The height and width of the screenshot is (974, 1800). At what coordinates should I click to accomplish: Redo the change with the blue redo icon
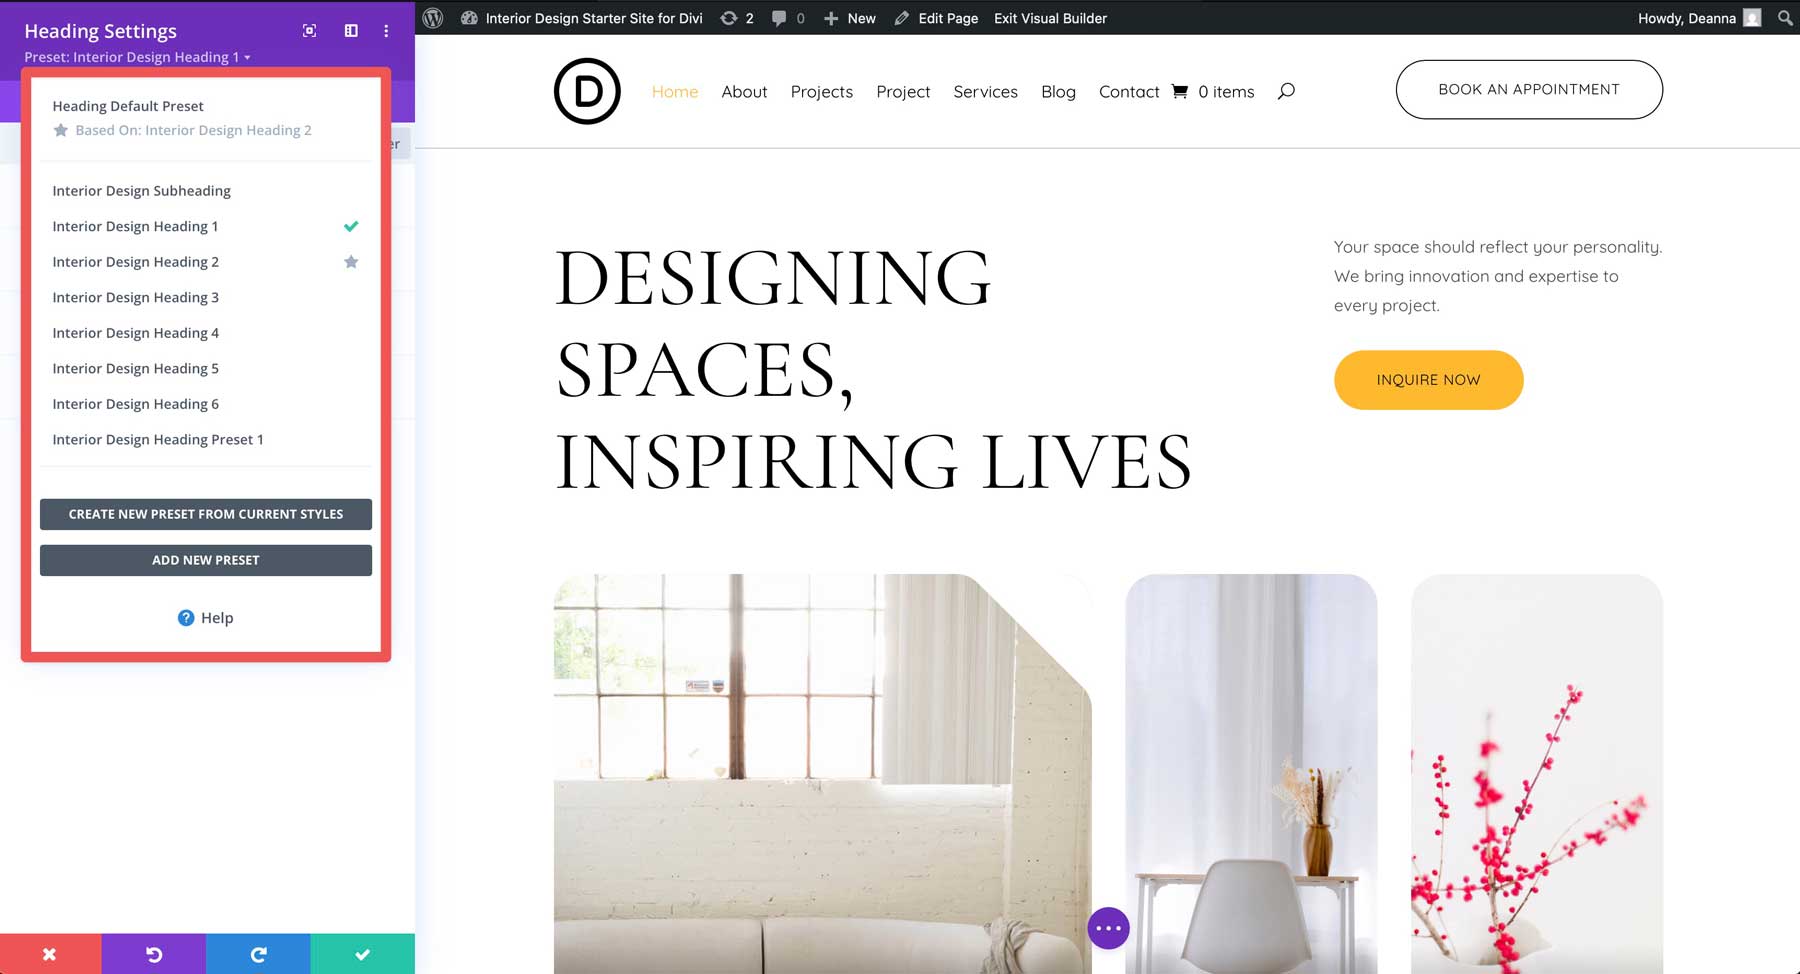coord(258,953)
